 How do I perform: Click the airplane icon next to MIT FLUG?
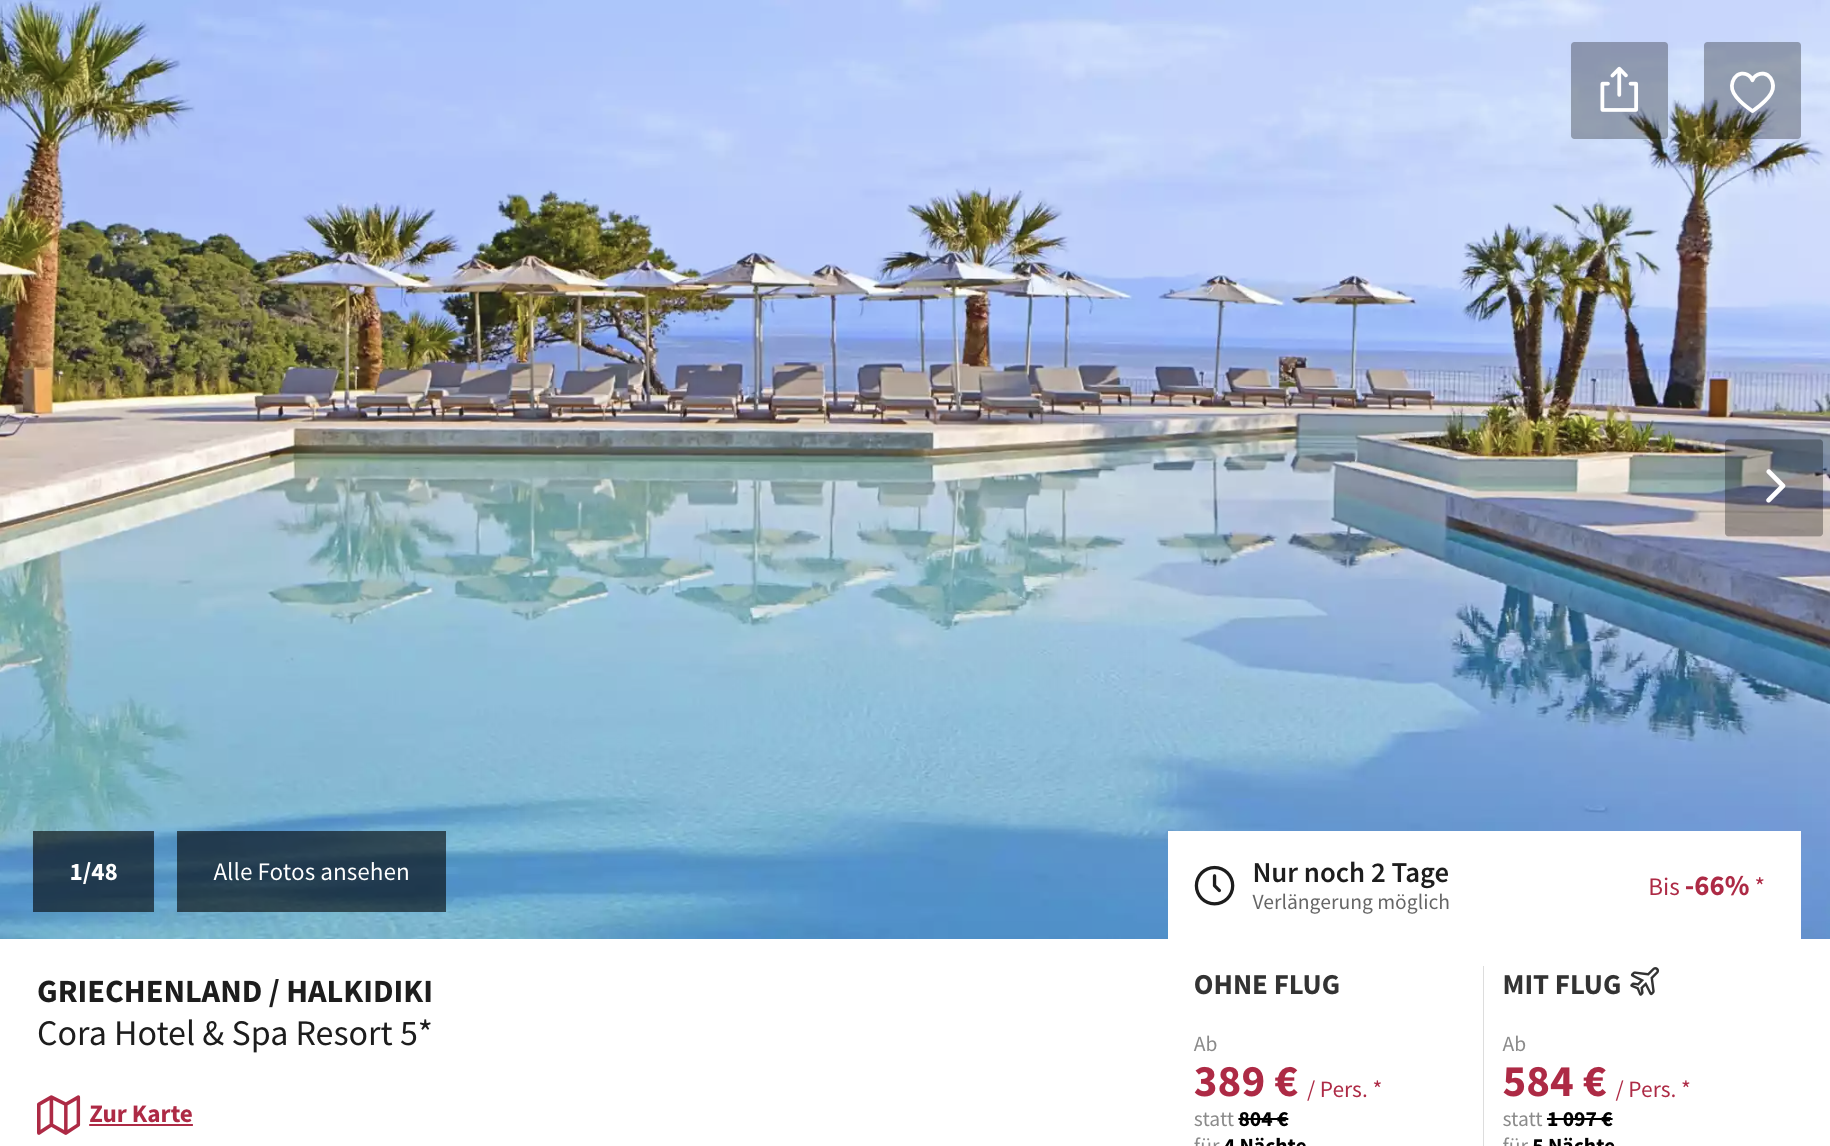point(1645,982)
